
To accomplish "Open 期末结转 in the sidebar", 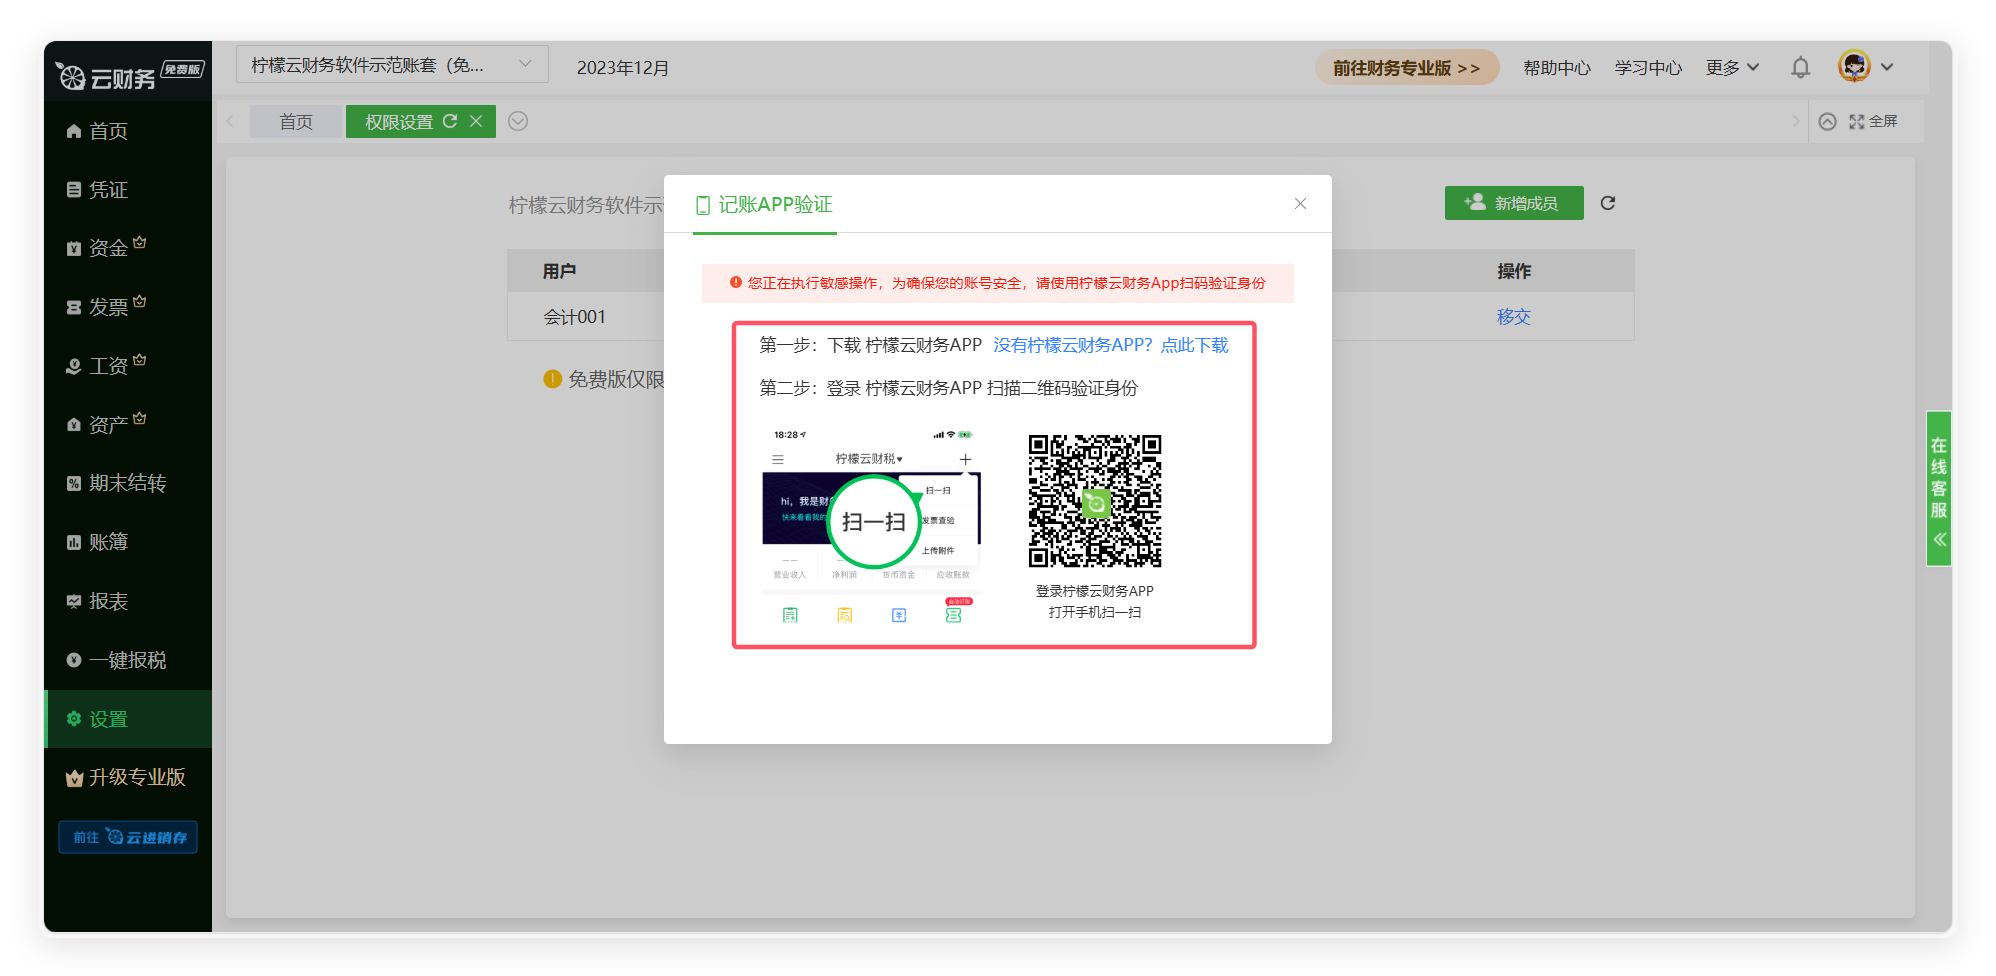I will coord(127,483).
